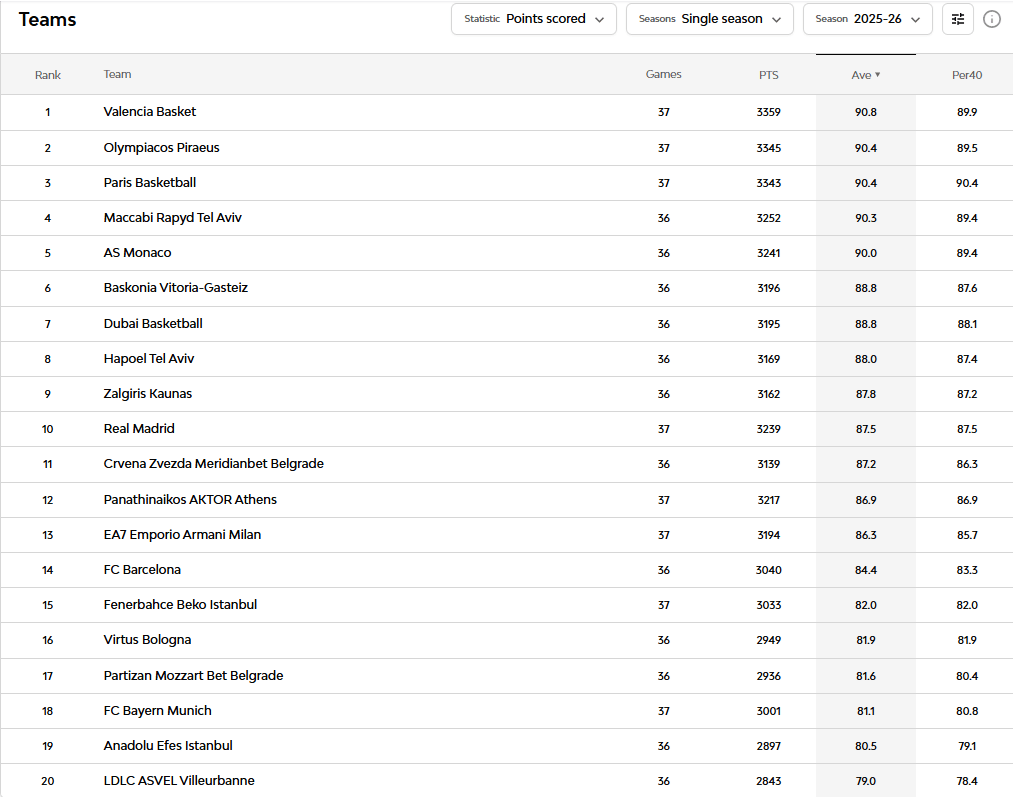Open the Valencia Basket team link
Screen dimensions: 1013x797
150,112
